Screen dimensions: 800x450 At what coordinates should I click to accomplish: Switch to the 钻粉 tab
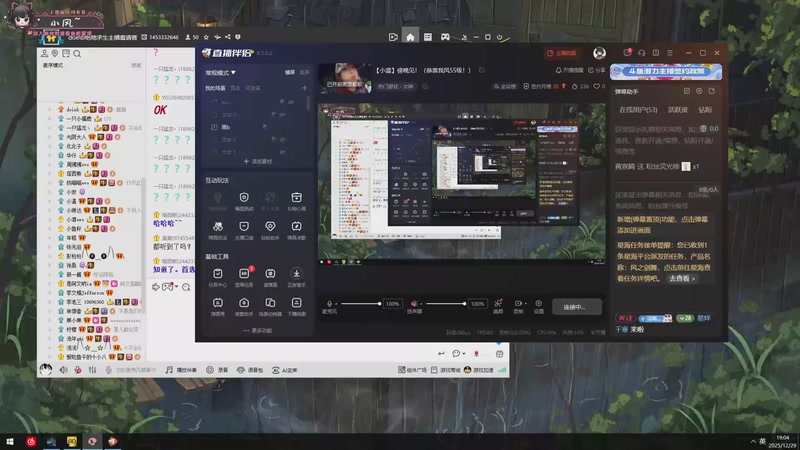click(705, 110)
